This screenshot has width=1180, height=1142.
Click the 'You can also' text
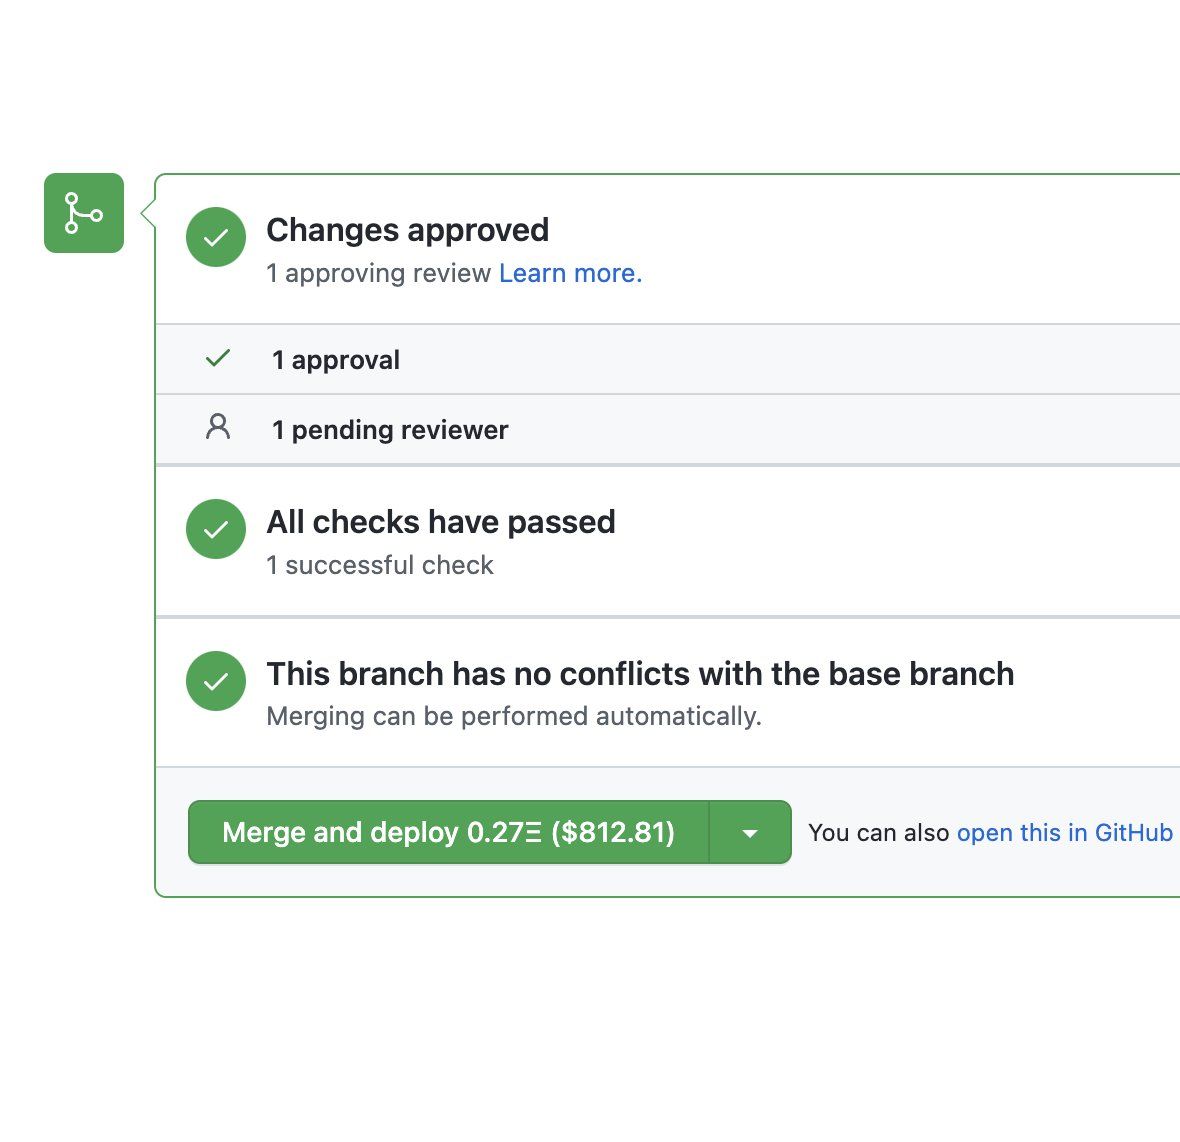(x=878, y=832)
